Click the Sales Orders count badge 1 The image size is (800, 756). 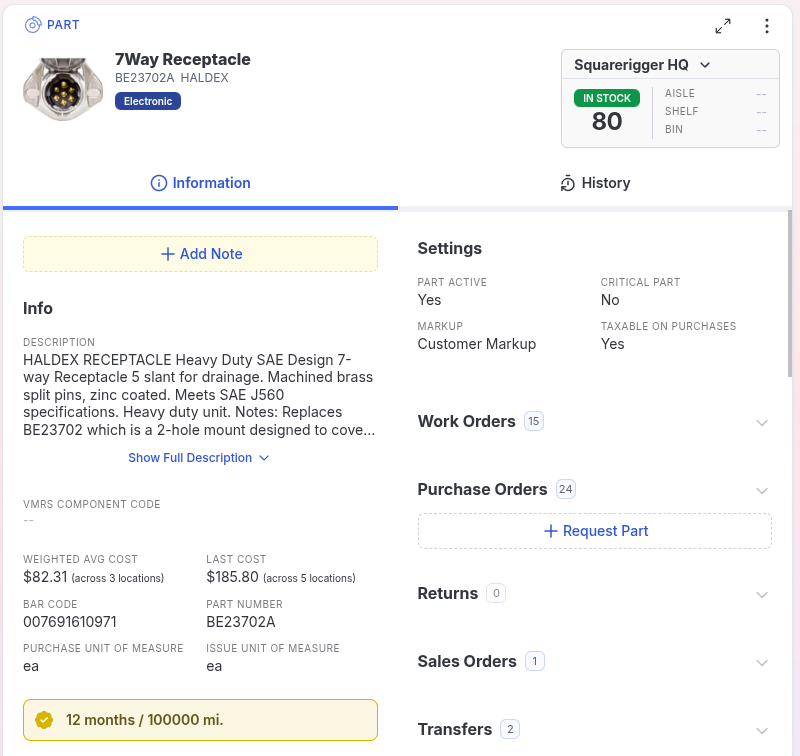click(x=535, y=661)
